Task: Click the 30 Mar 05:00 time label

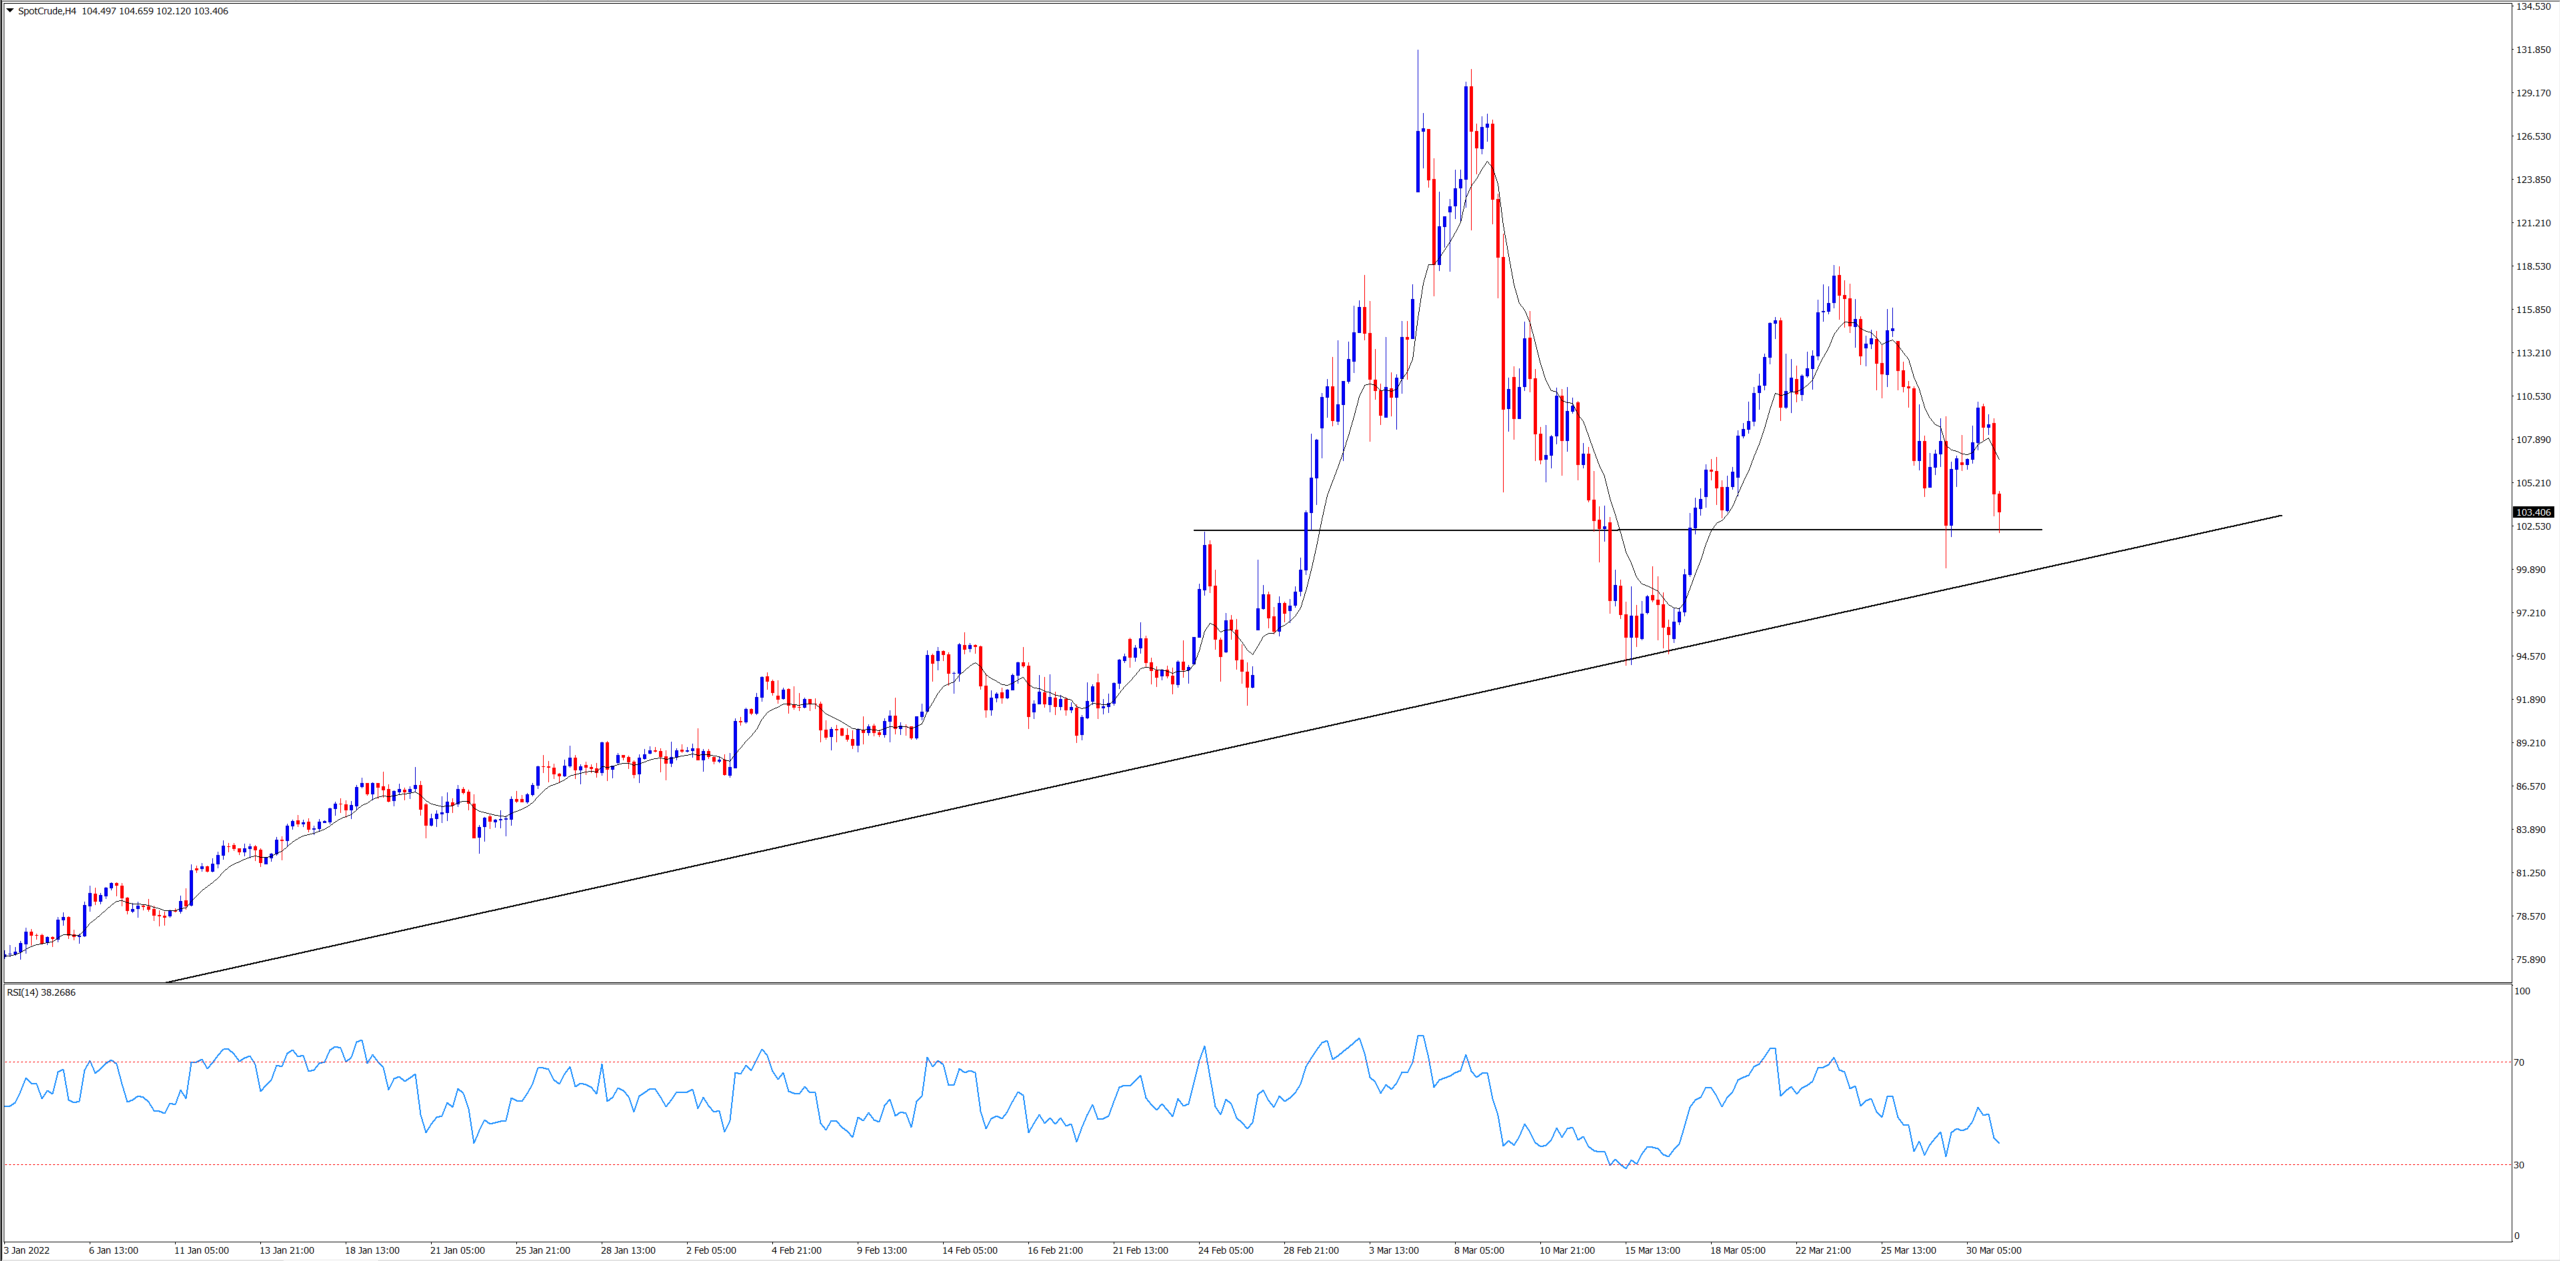Action: coord(1993,1250)
